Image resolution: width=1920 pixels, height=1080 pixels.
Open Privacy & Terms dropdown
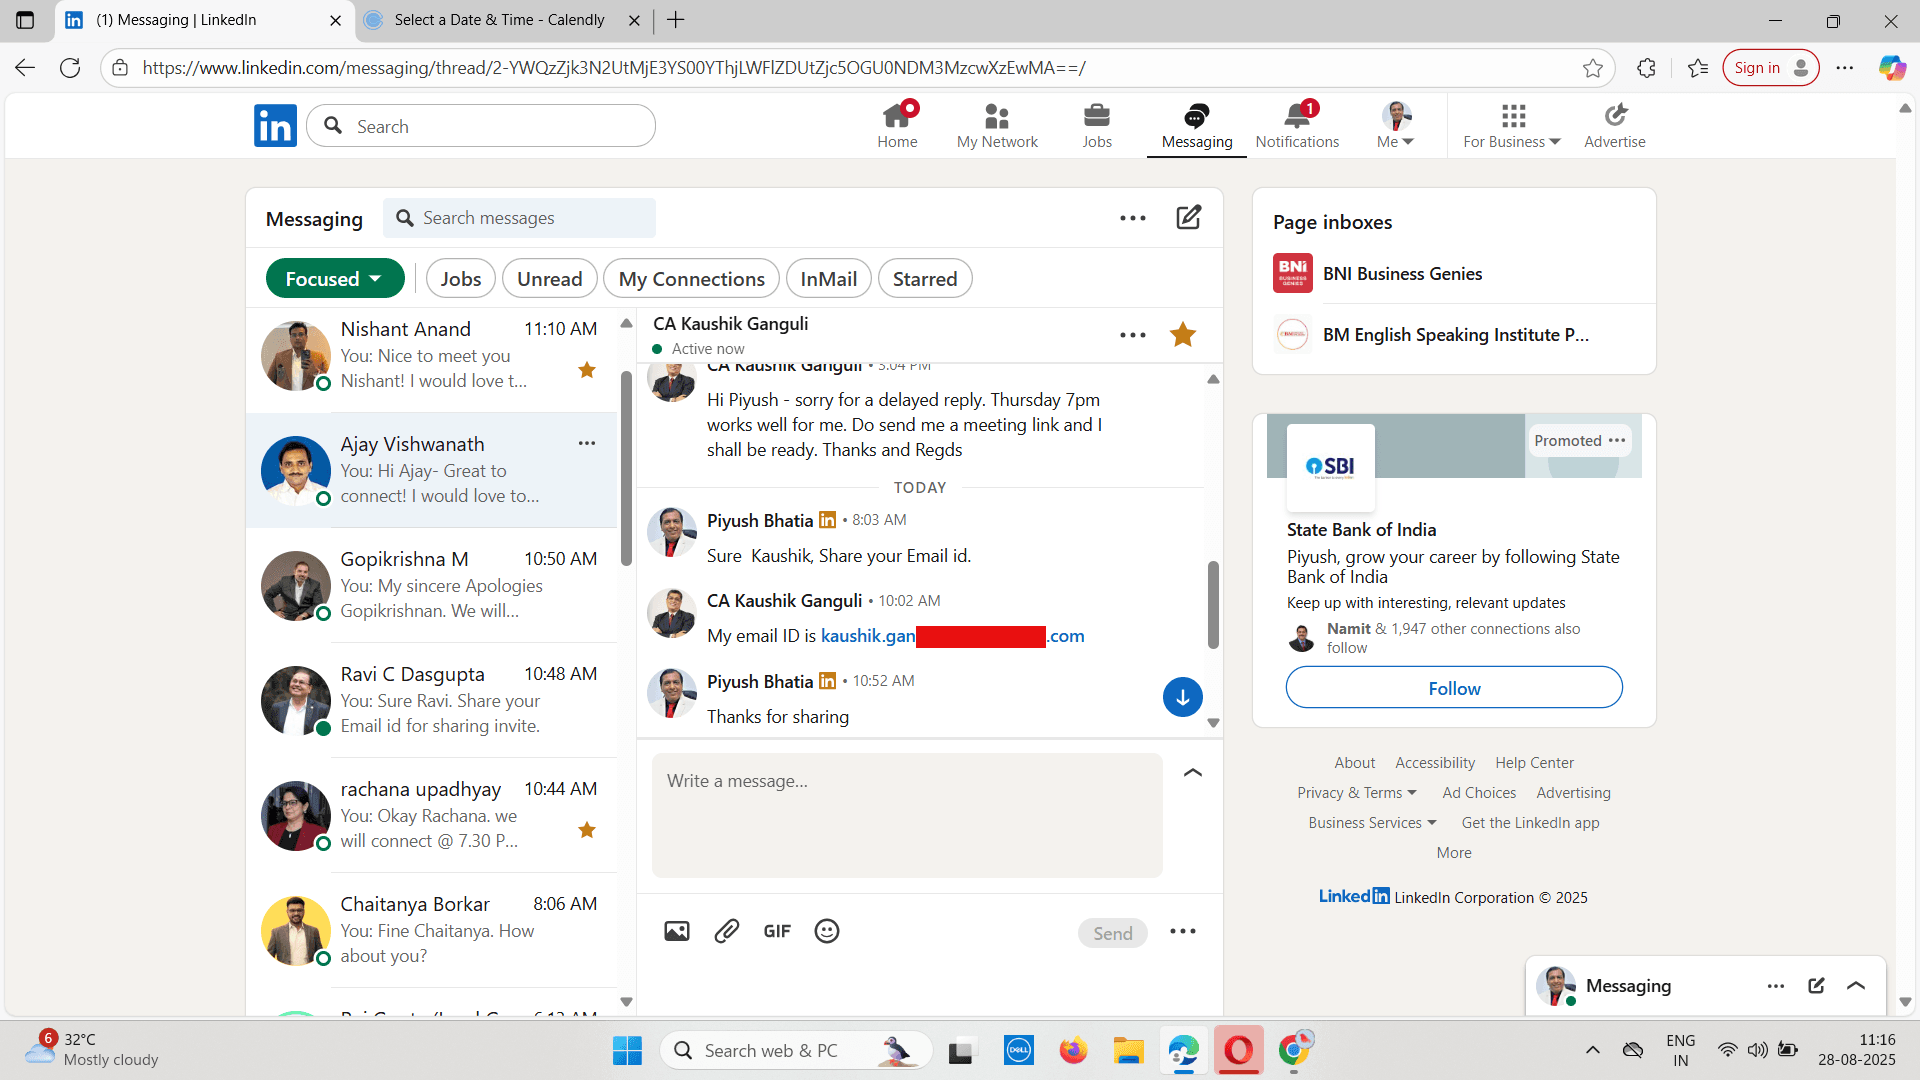point(1357,792)
